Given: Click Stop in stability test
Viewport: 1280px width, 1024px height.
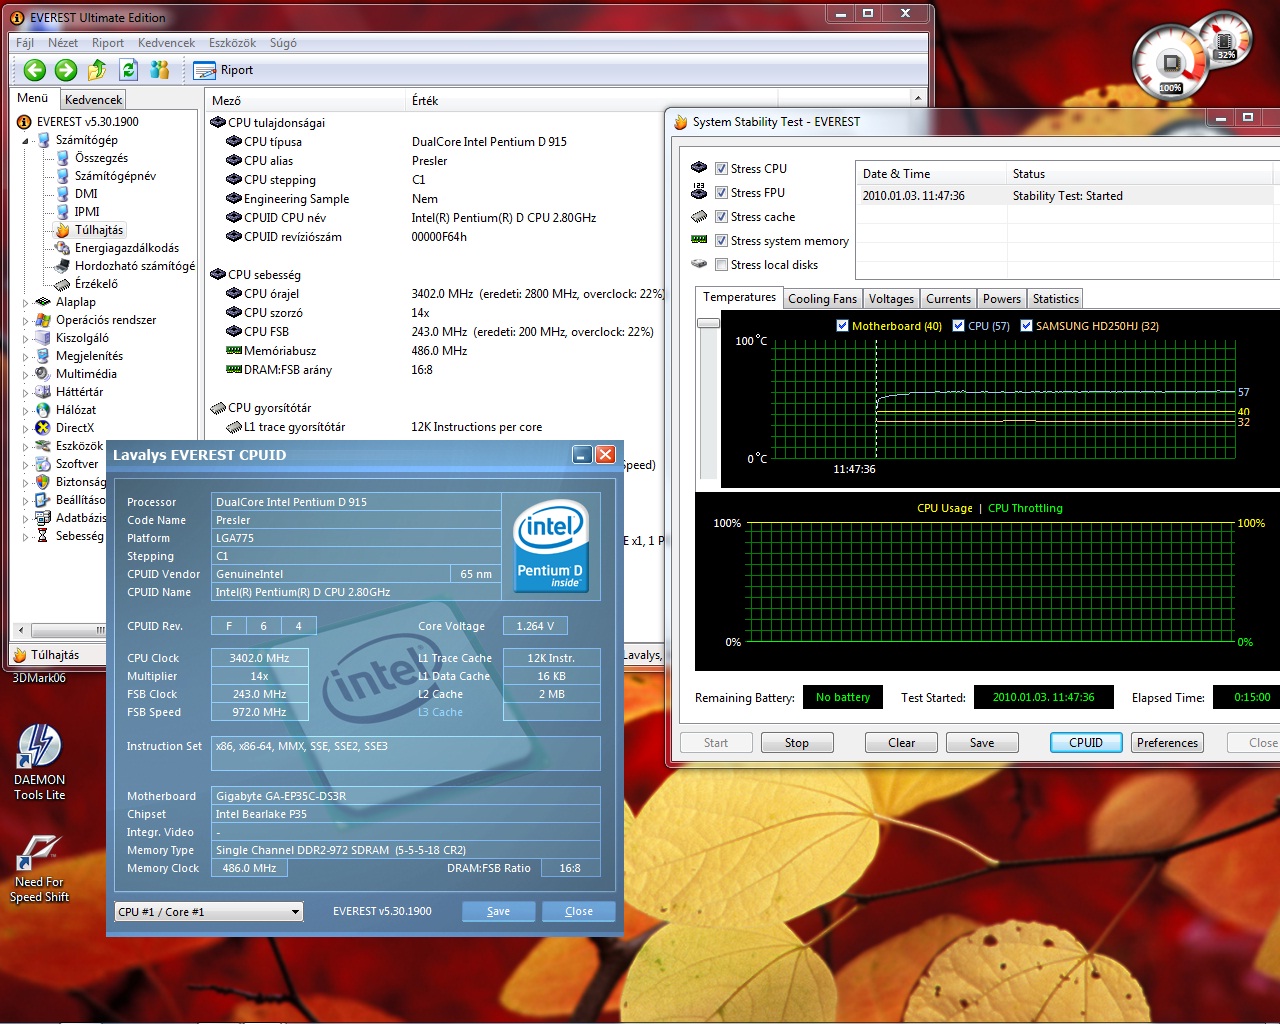Looking at the screenshot, I should click(x=797, y=743).
